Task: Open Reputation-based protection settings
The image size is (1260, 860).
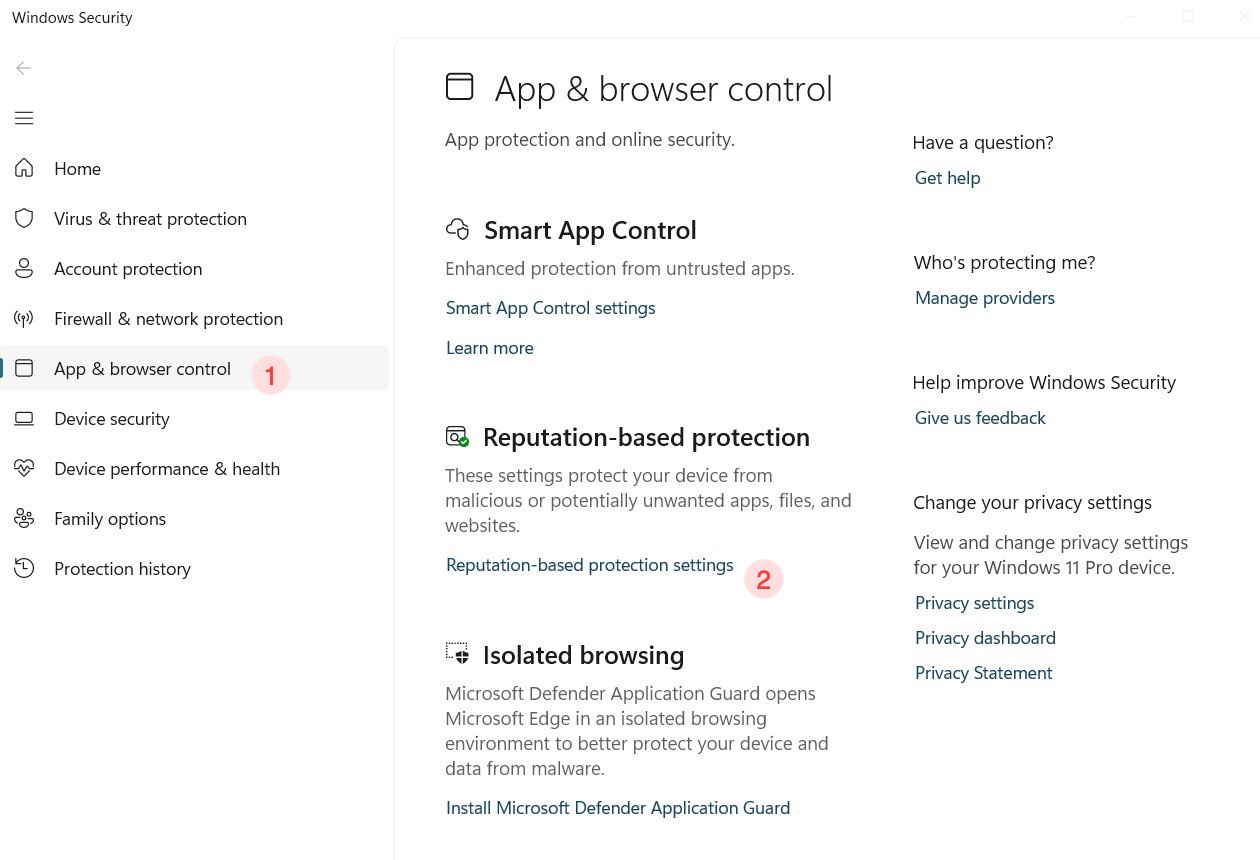Action: click(x=589, y=565)
